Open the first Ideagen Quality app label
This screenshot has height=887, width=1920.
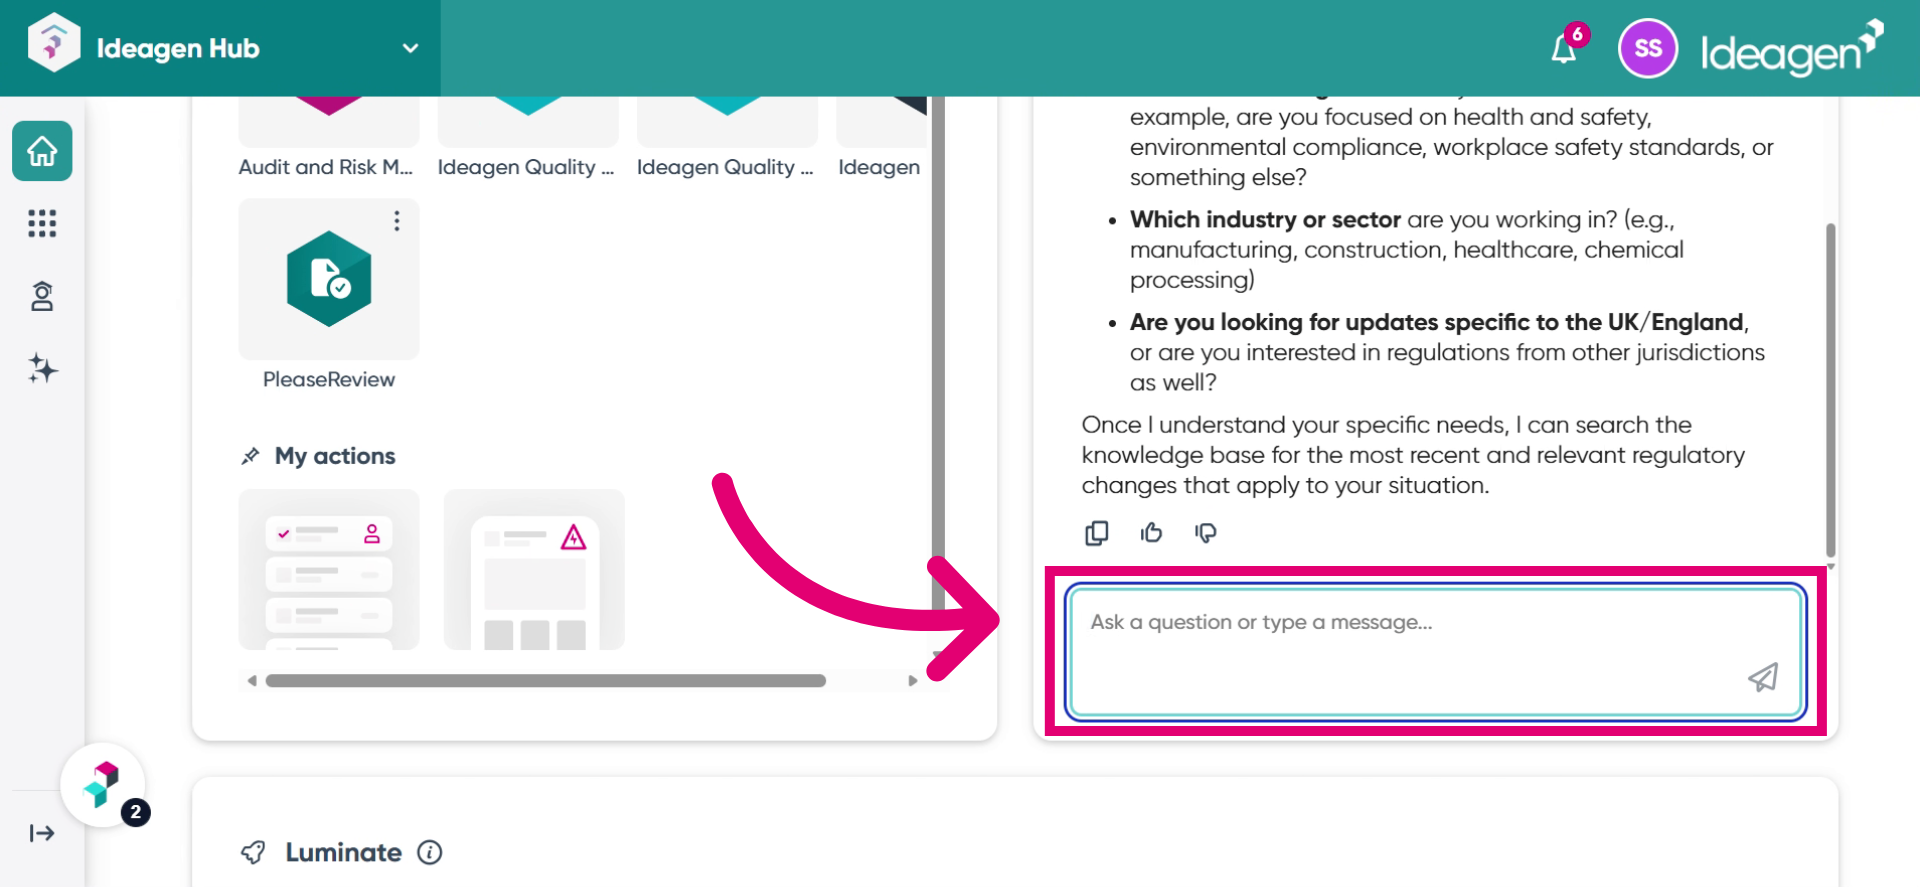coord(526,167)
